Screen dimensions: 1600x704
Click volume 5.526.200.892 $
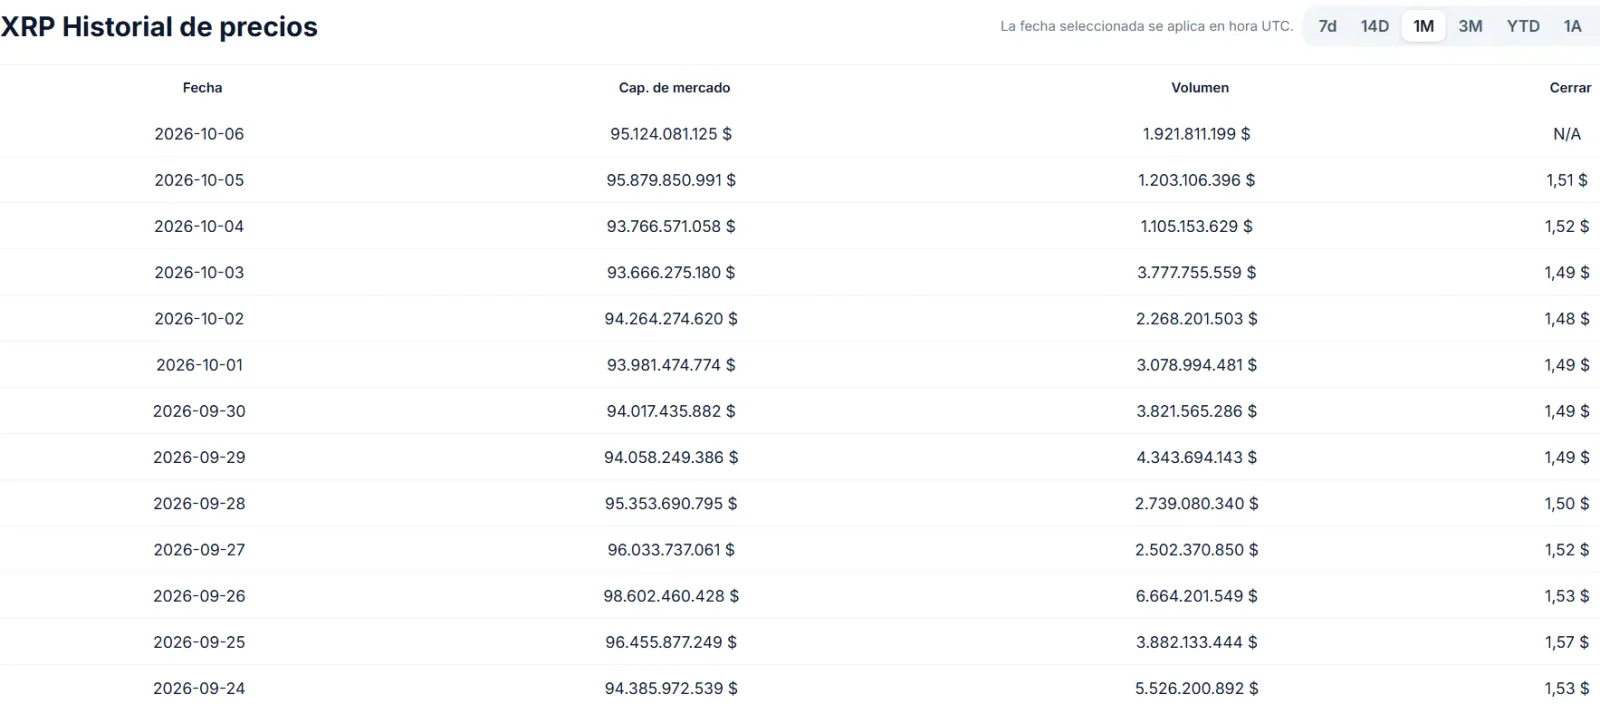tap(1197, 688)
